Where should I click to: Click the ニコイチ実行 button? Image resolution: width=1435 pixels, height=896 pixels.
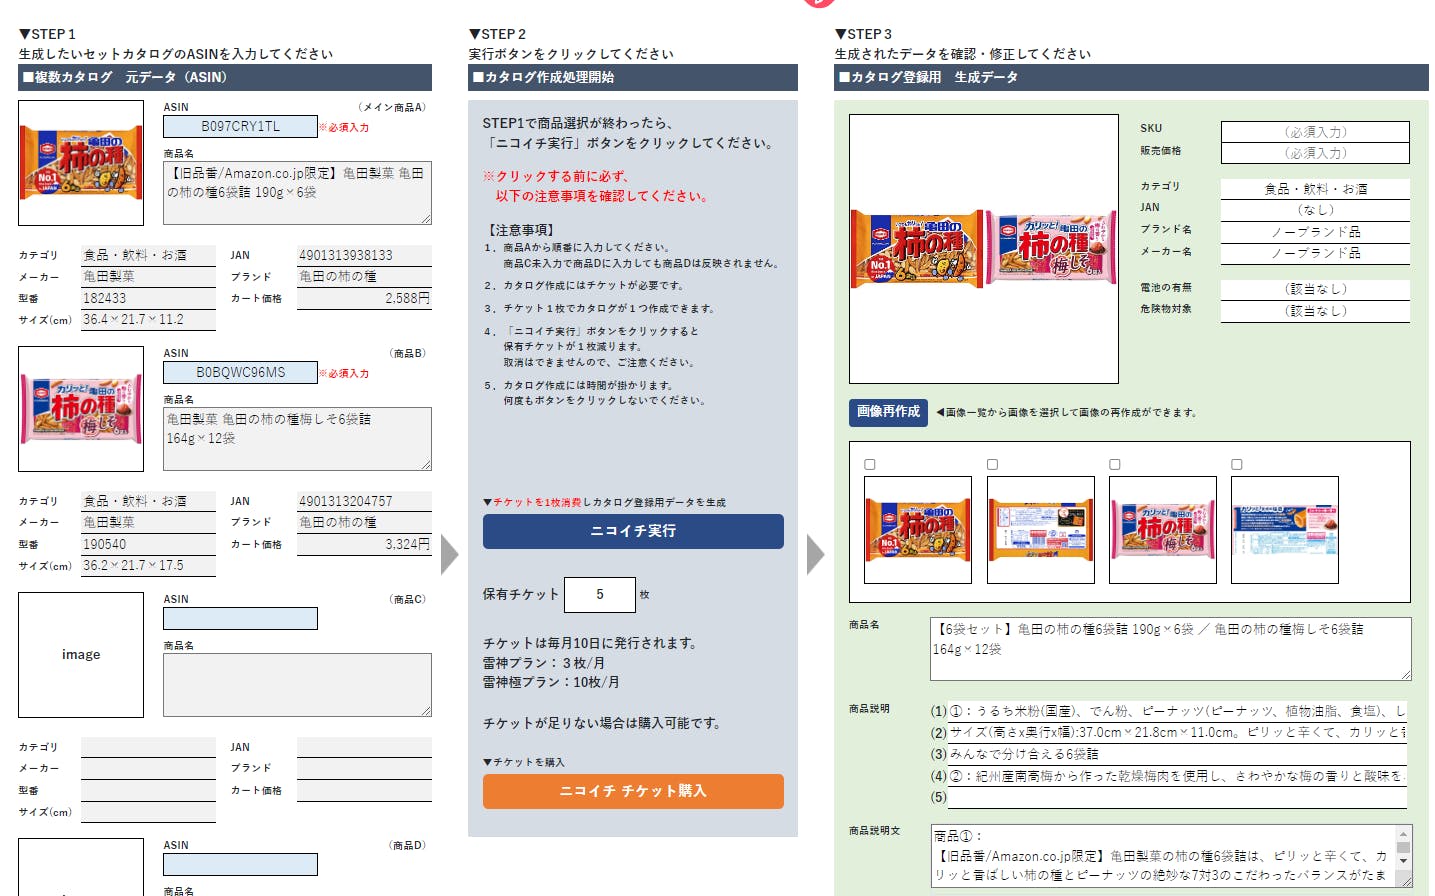(x=633, y=531)
